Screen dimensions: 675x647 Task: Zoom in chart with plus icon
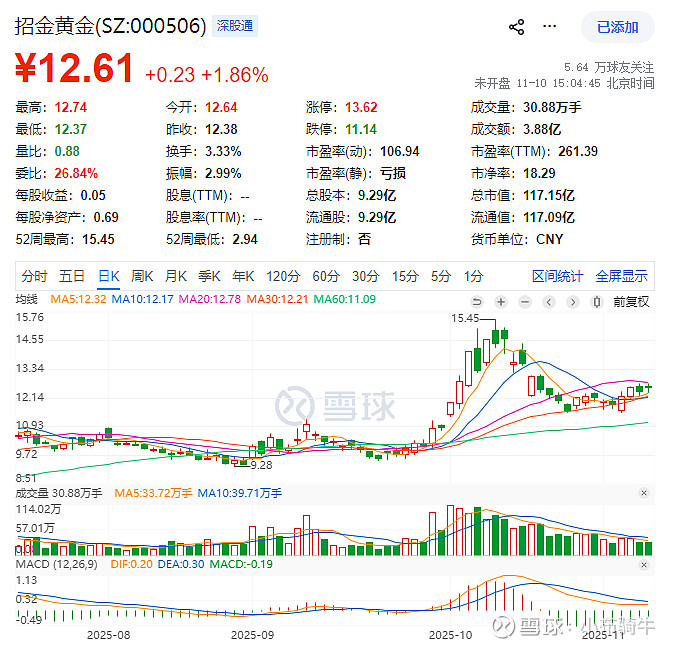click(501, 302)
